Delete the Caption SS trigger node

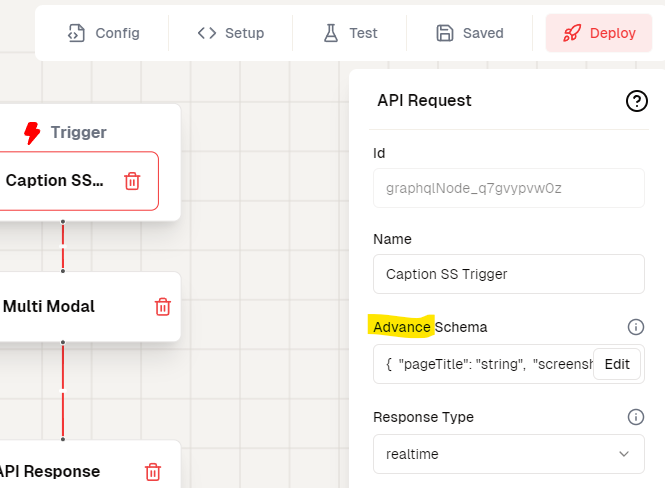[x=132, y=181]
